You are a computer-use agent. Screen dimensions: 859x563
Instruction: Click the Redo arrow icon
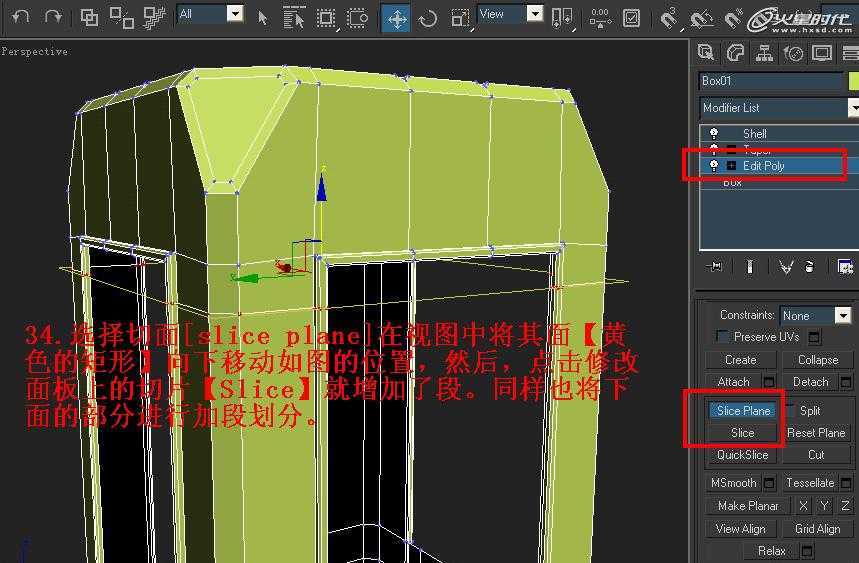coord(53,17)
